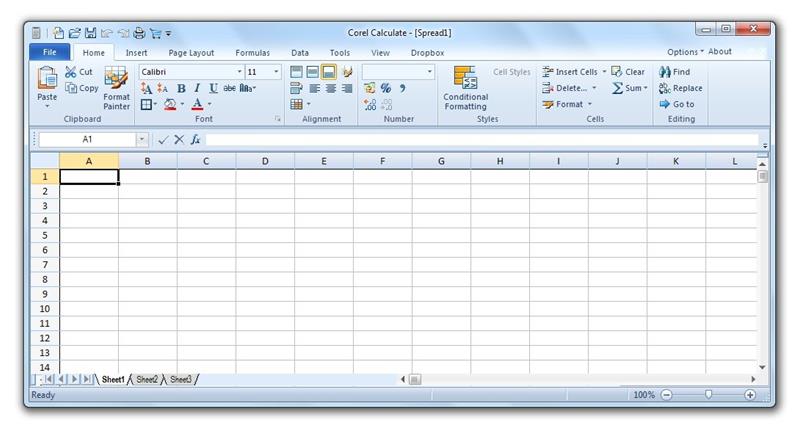The image size is (800, 436).
Task: Open the font size 11 dropdown
Action: [277, 72]
